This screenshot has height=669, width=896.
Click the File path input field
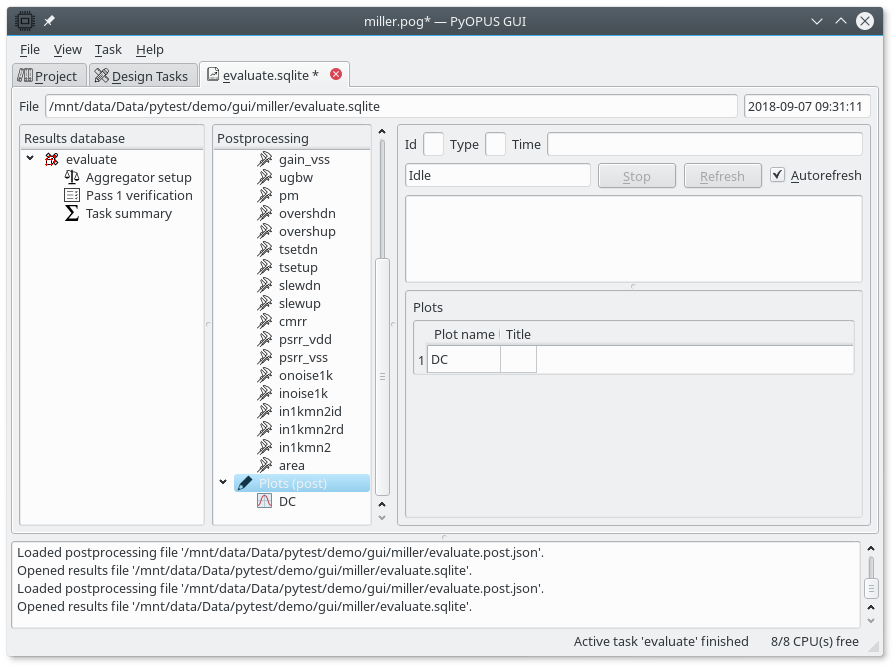[390, 106]
